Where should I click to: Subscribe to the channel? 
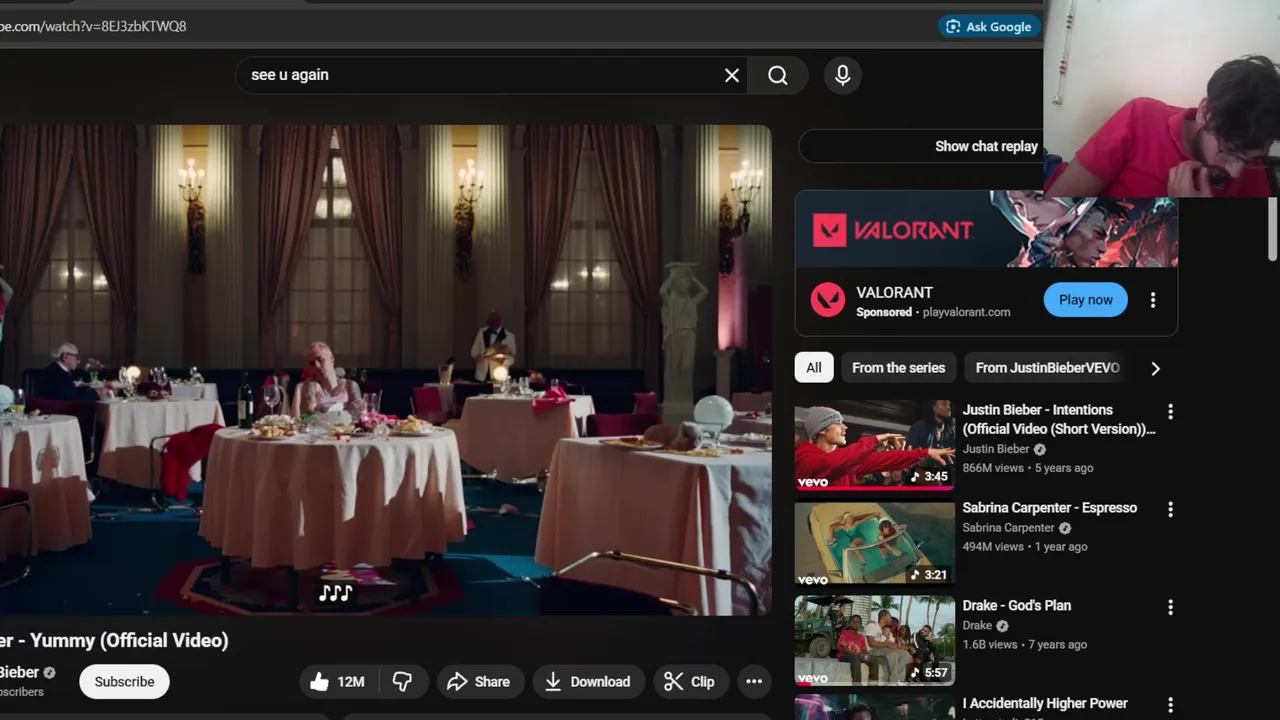(x=124, y=682)
